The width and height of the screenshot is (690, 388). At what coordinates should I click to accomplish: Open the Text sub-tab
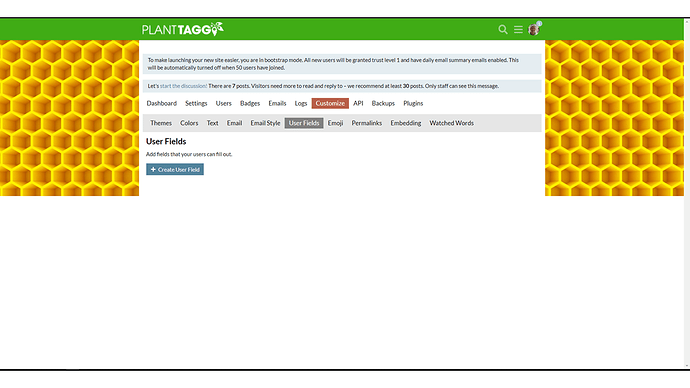pos(213,123)
